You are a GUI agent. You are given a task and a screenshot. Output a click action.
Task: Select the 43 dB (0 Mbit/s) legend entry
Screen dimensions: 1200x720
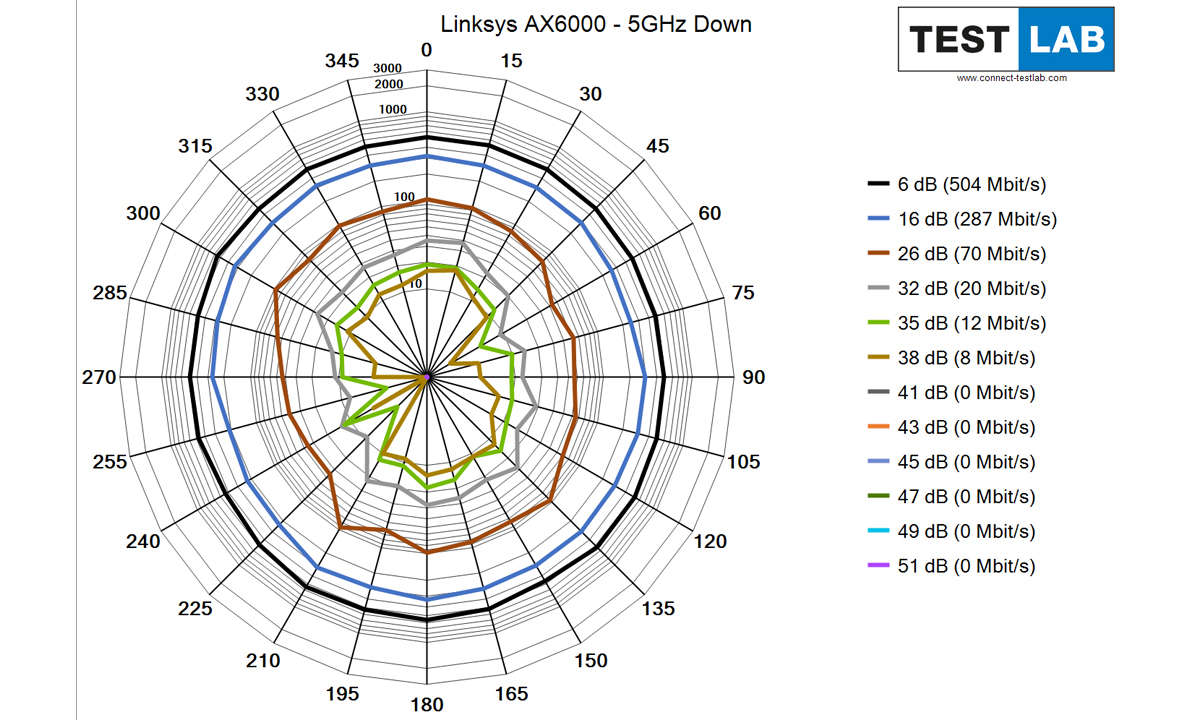click(952, 427)
